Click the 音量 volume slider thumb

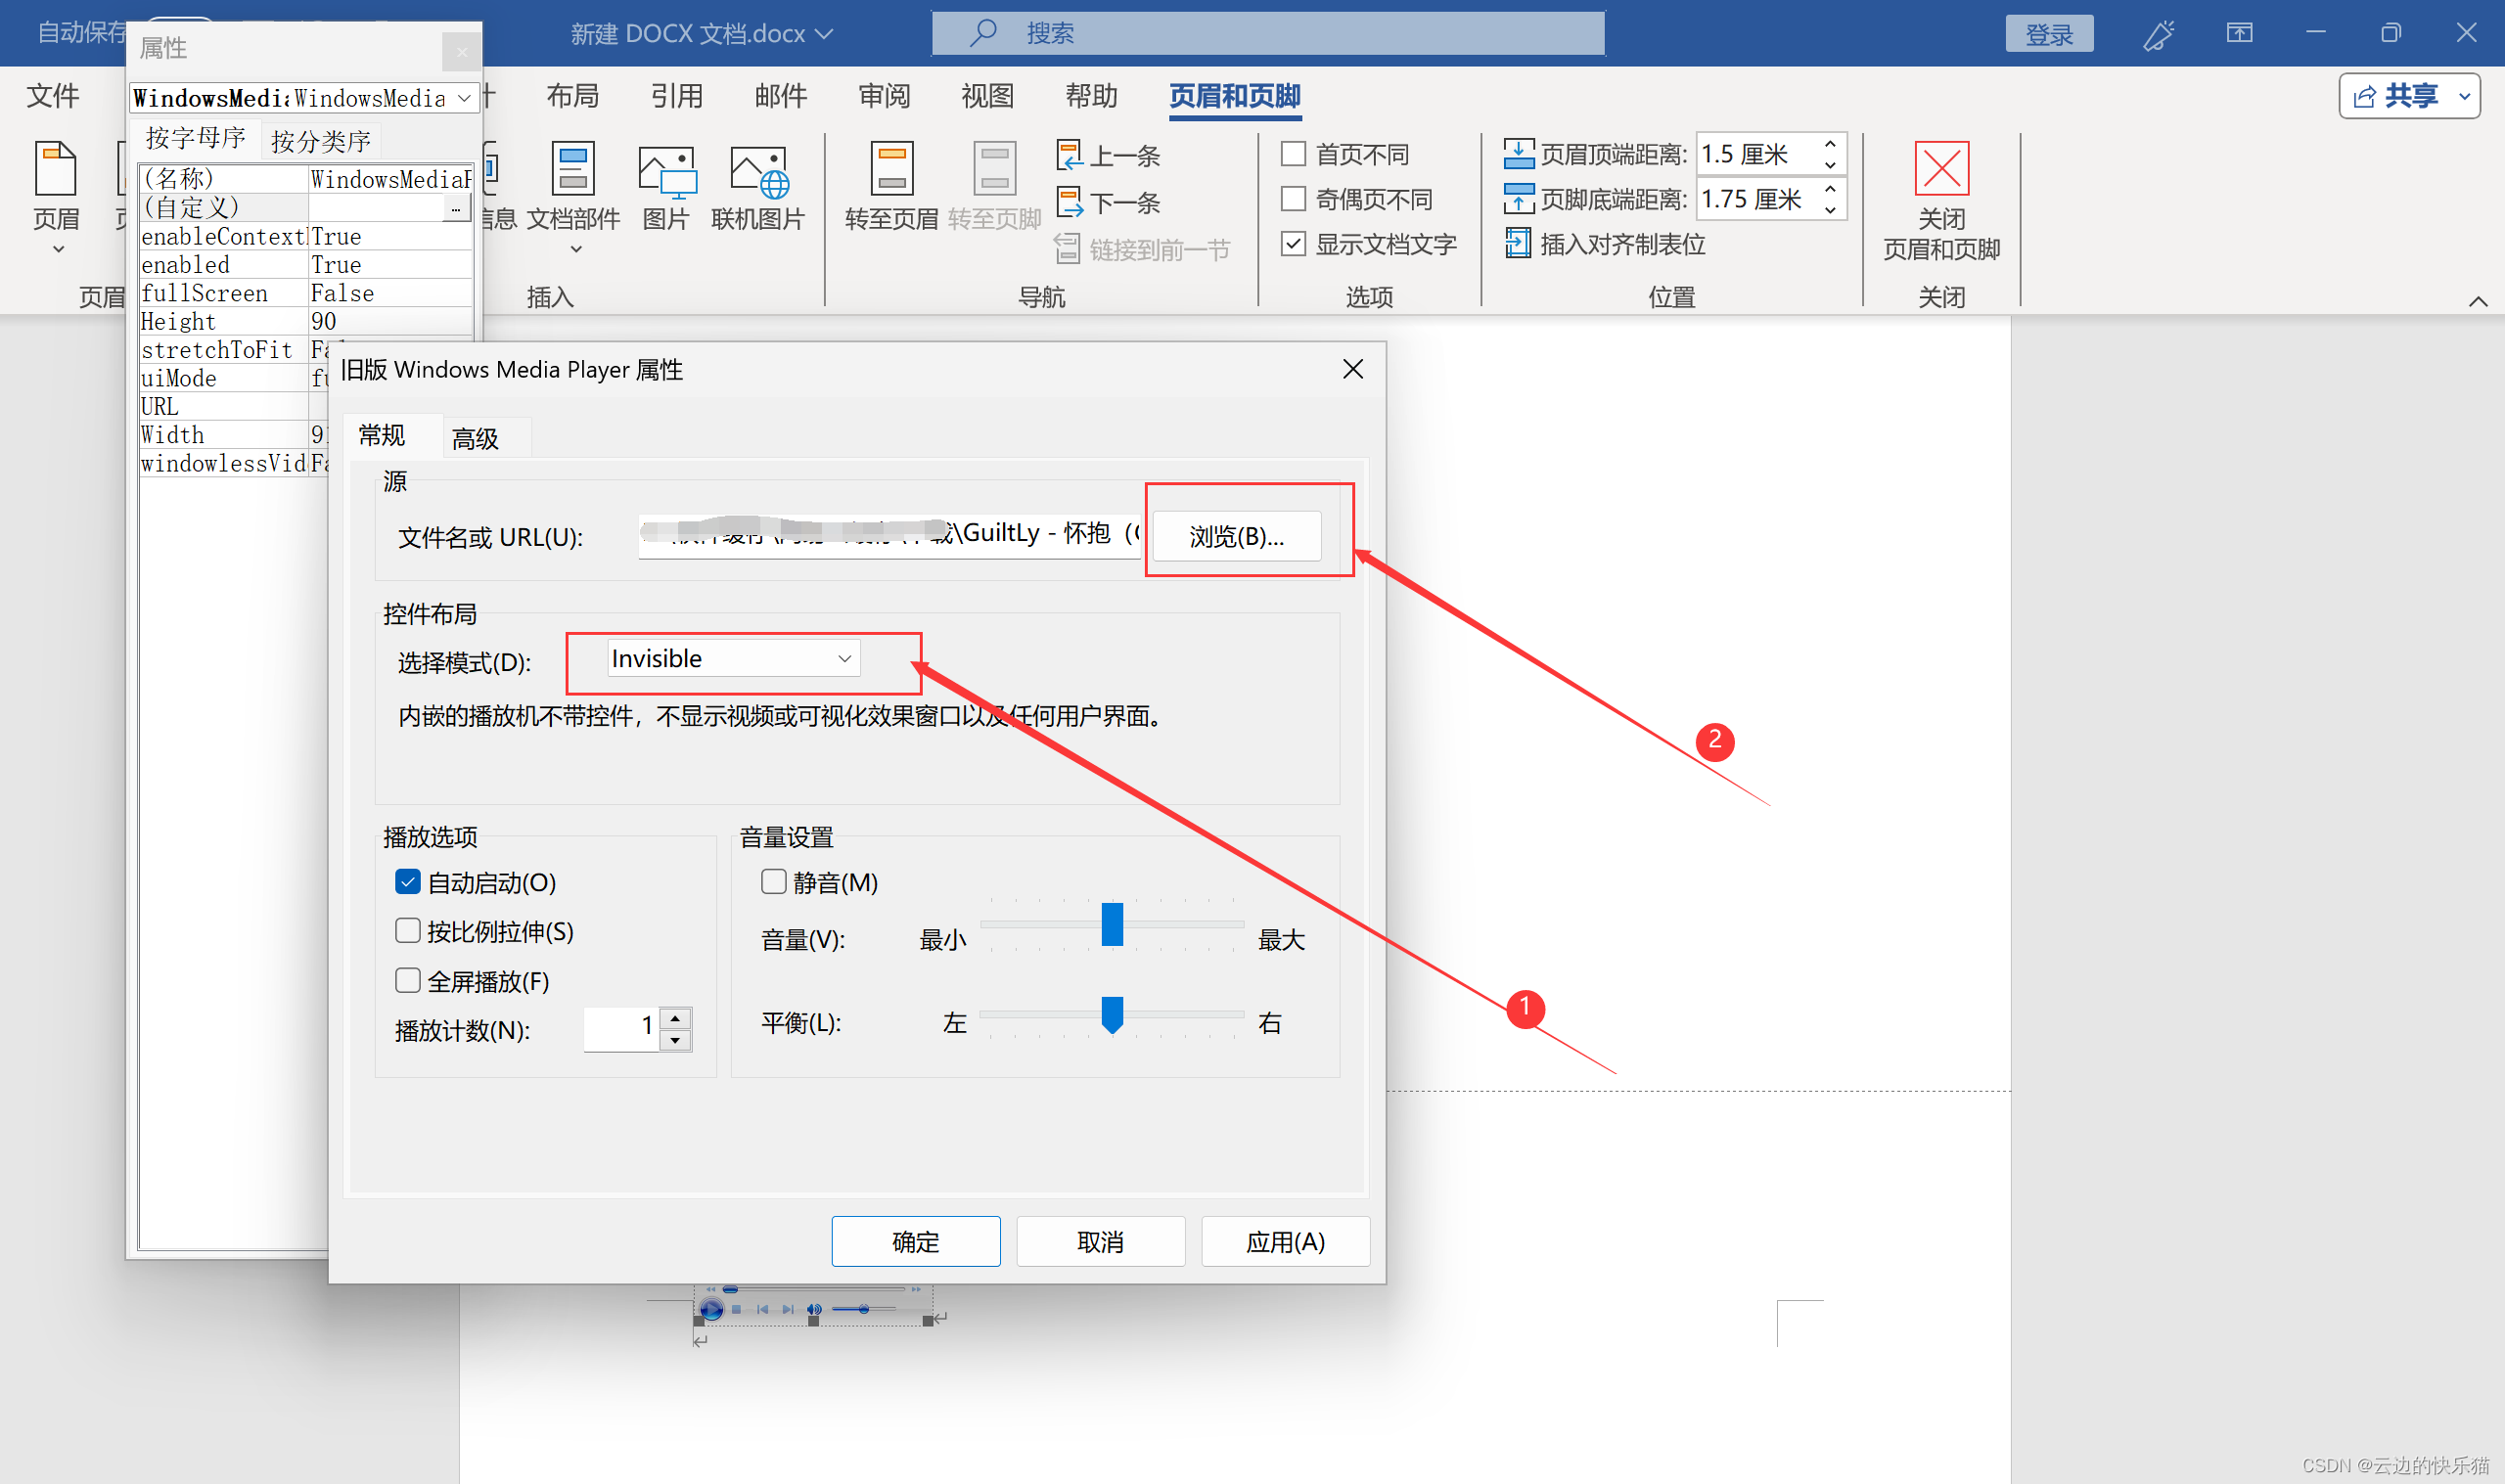pos(1112,924)
